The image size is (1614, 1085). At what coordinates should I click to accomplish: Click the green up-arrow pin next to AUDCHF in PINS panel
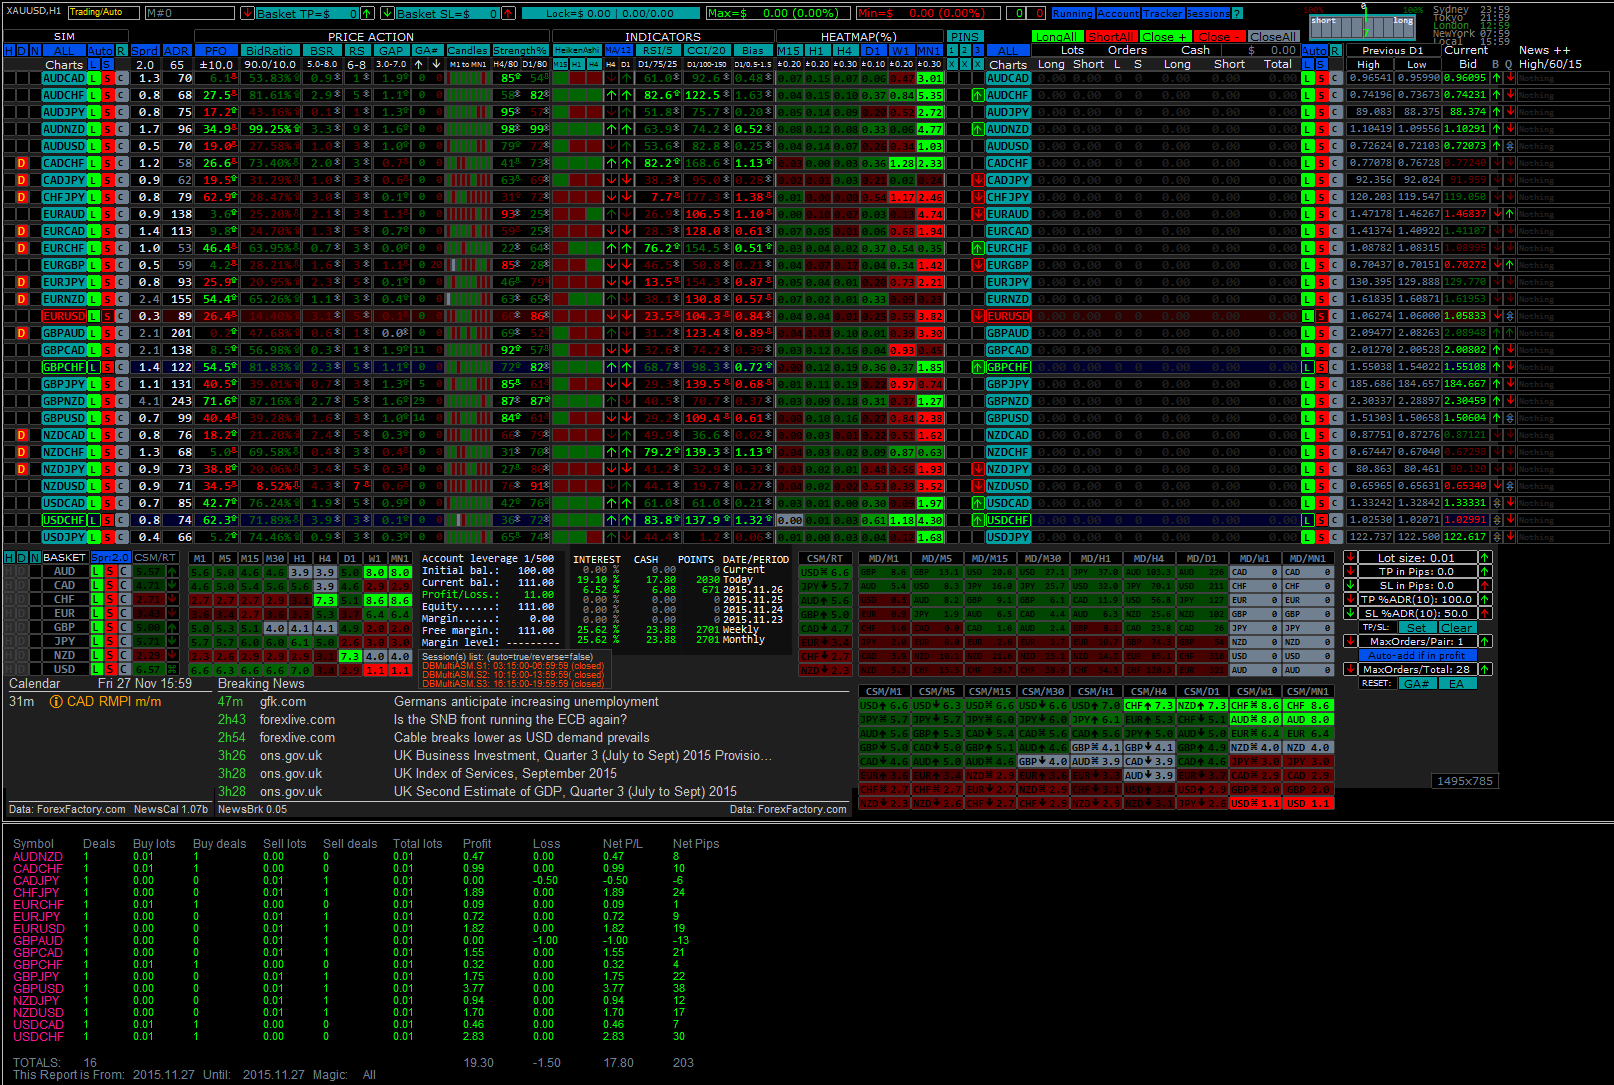(x=978, y=95)
